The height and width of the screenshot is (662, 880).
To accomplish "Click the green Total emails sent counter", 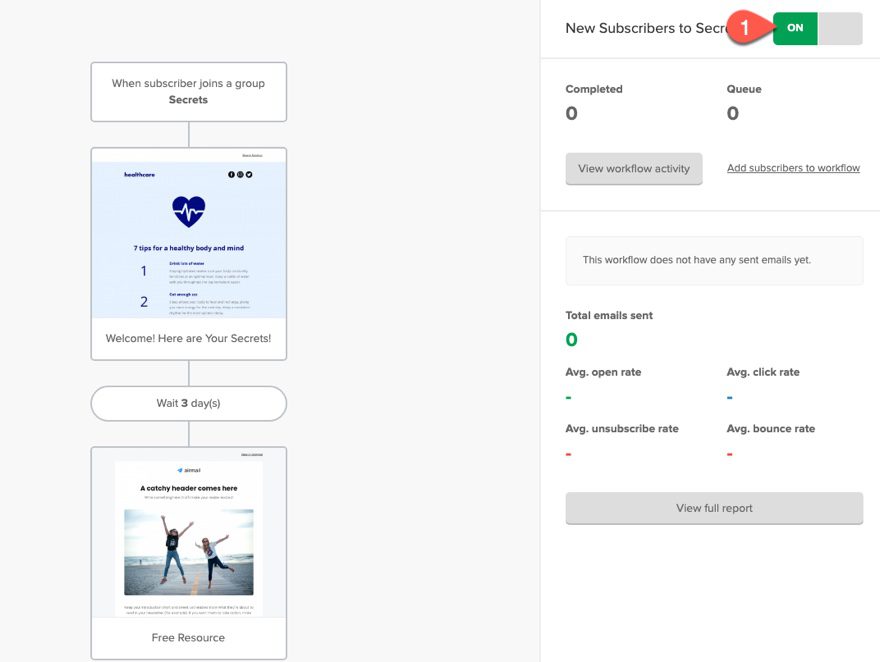I will (570, 339).
